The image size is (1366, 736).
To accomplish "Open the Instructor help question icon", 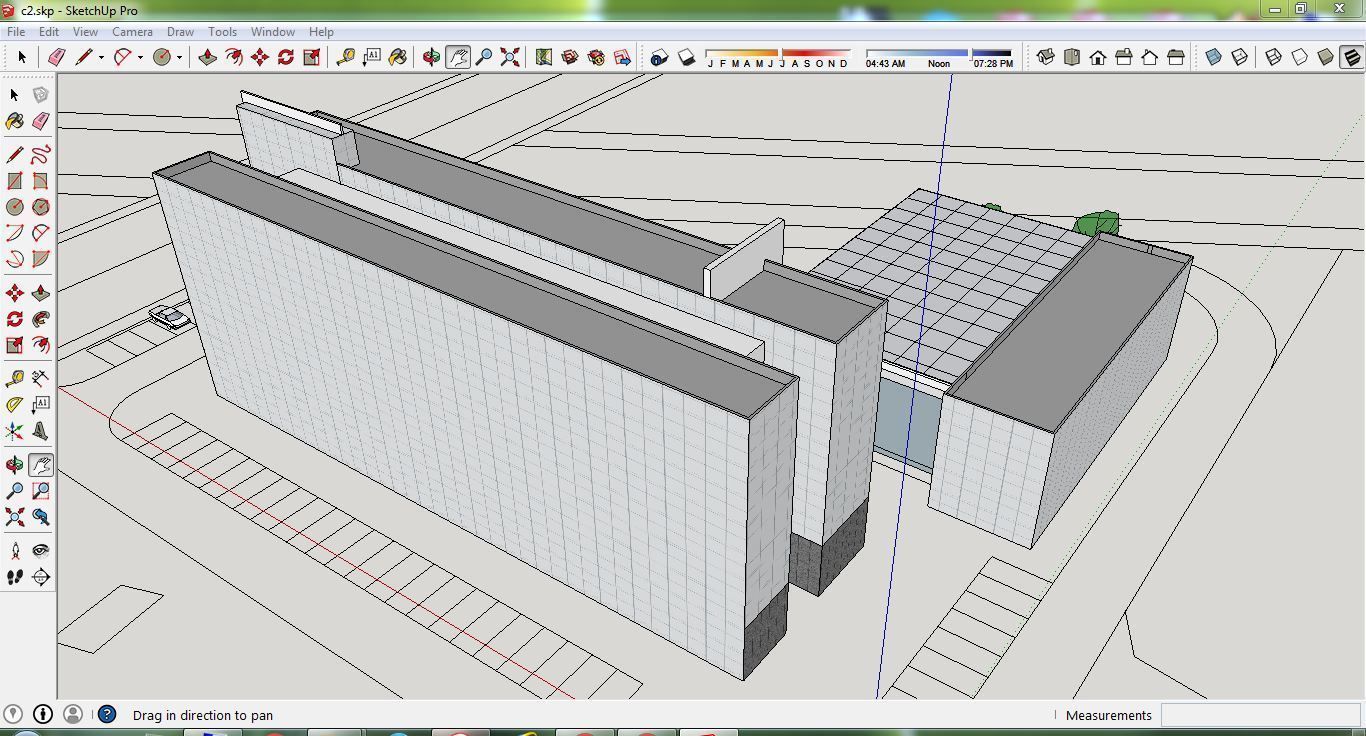I will [x=107, y=714].
